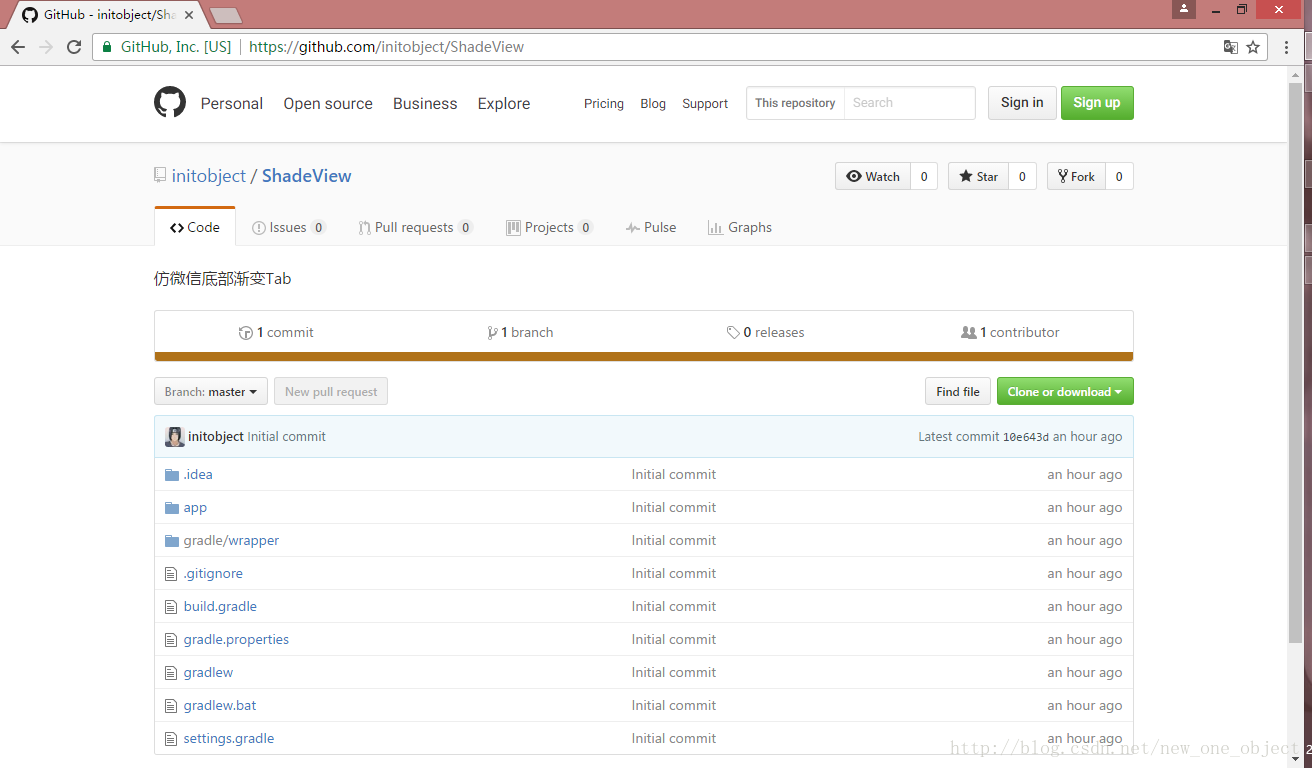The width and height of the screenshot is (1312, 768).
Task: Click the settings.gradle file icon
Action: [171, 738]
